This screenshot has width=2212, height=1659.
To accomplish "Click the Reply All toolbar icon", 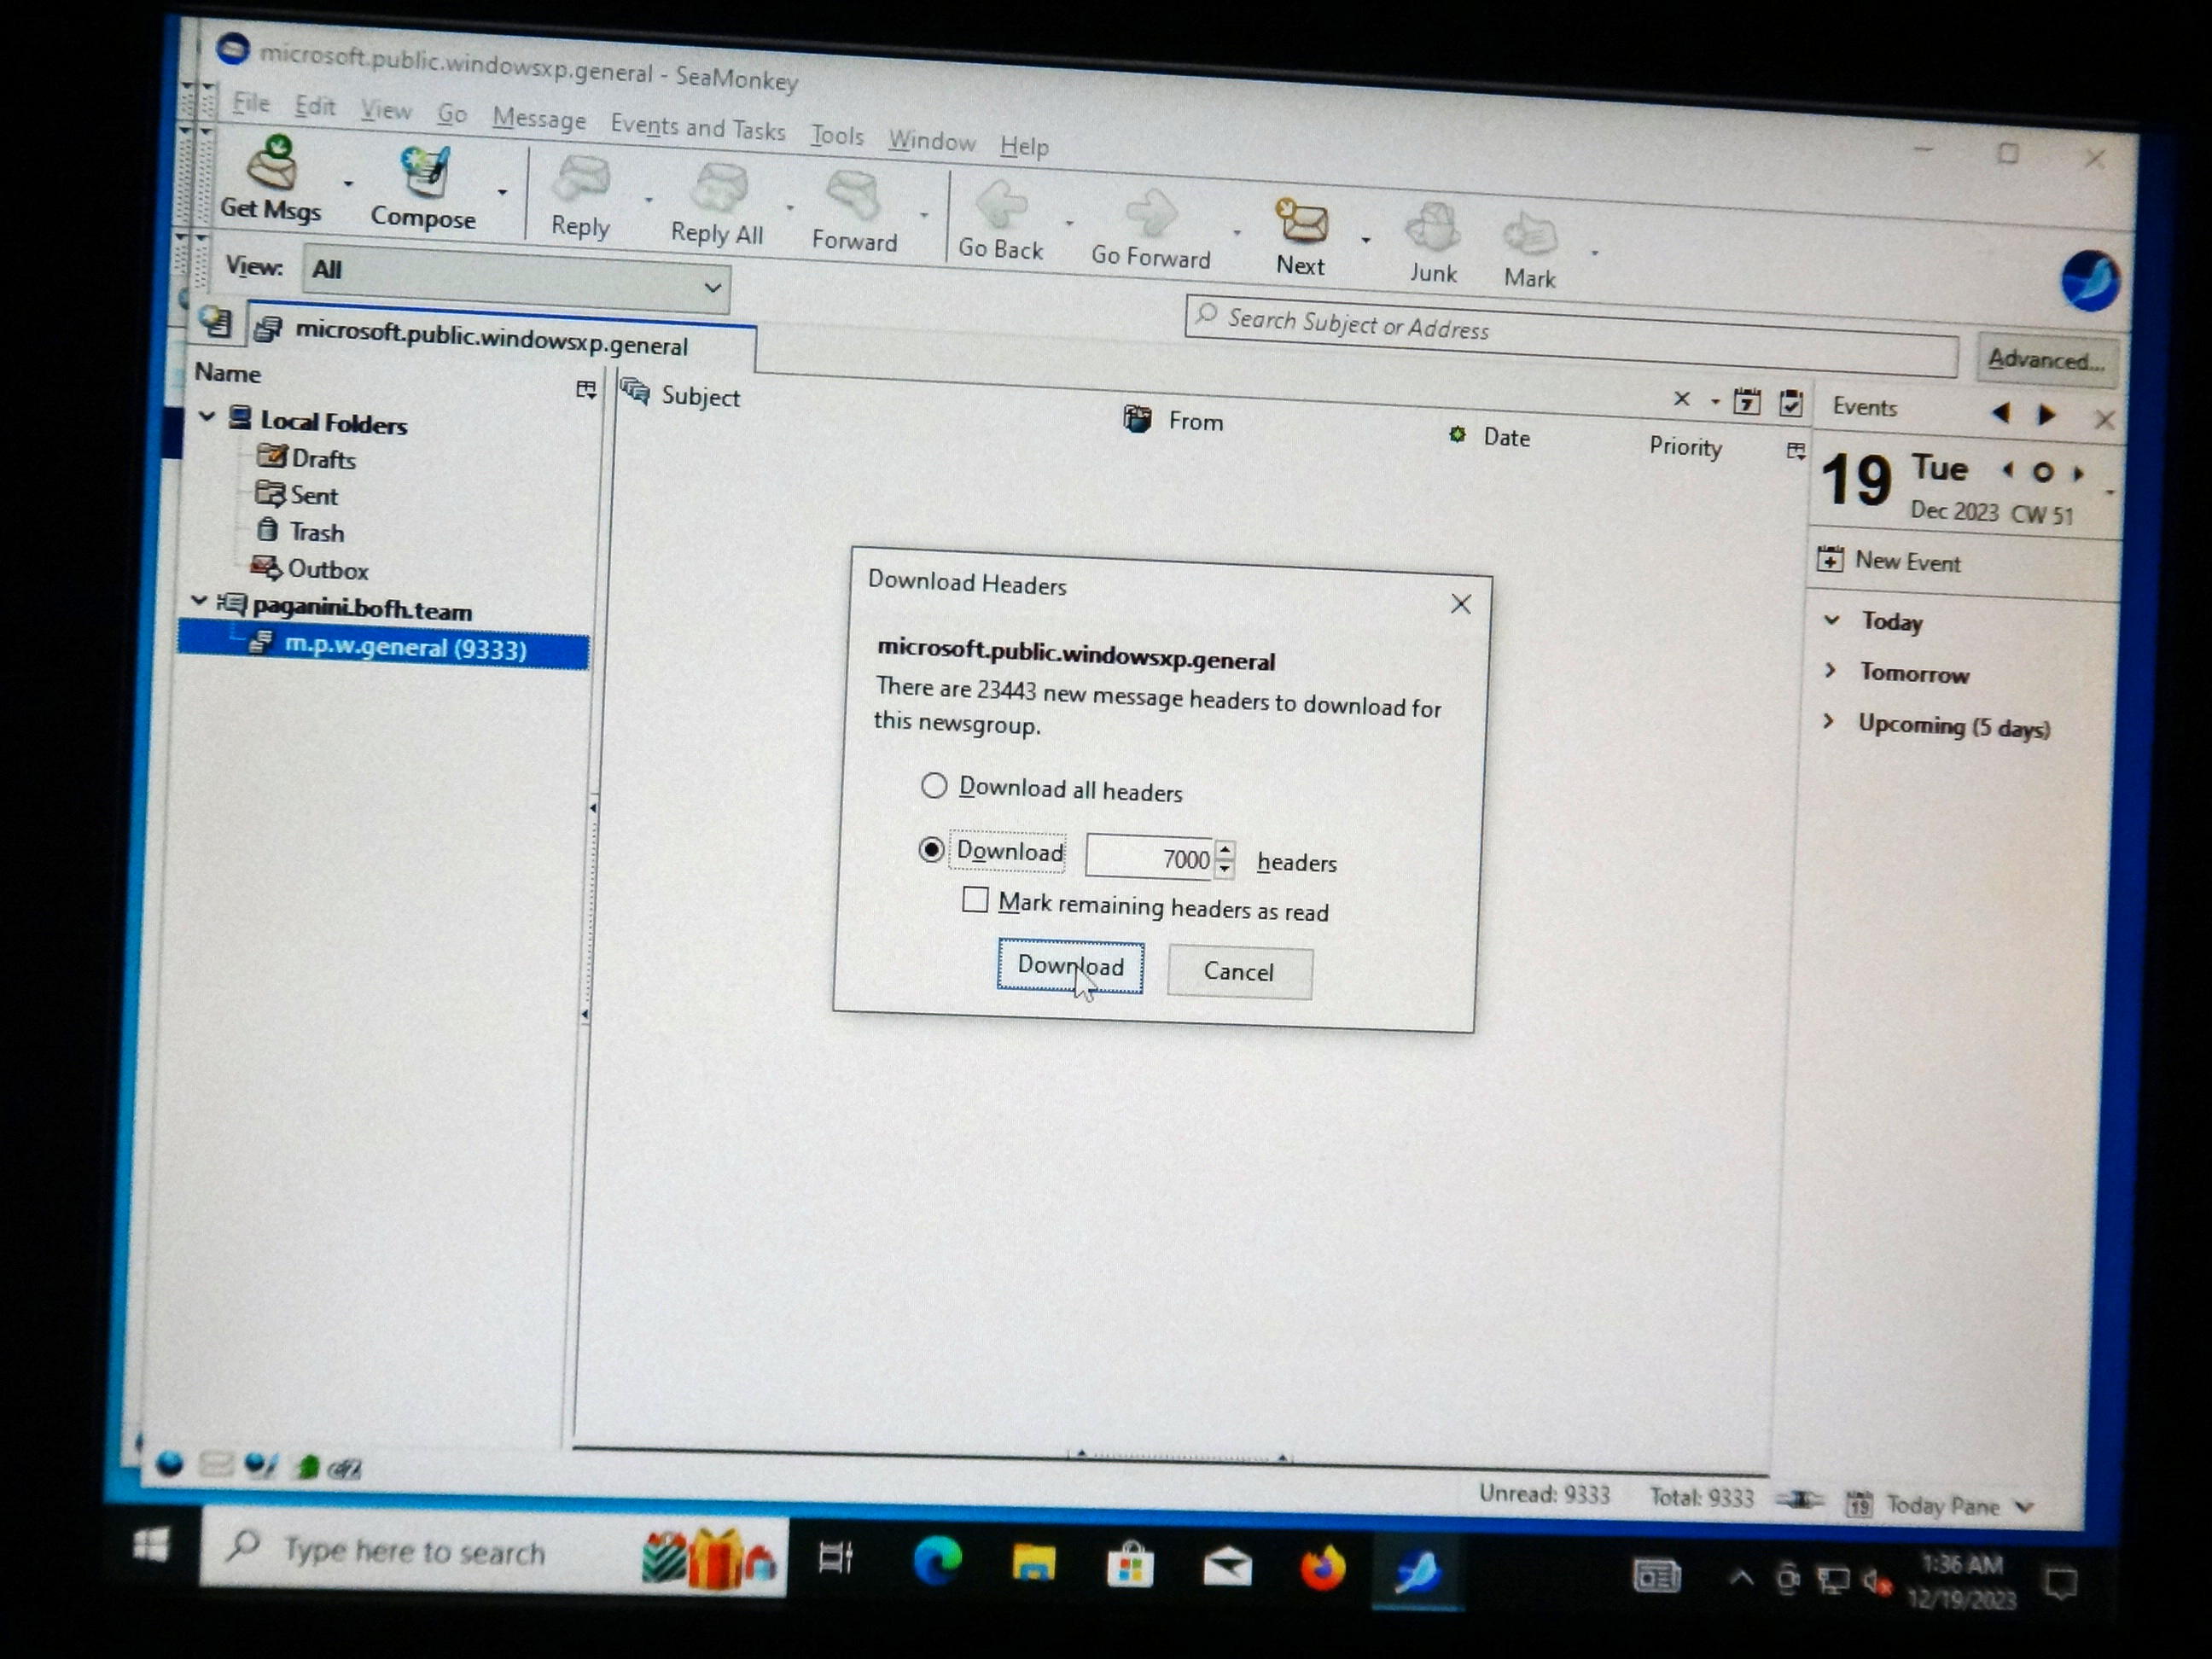I will pyautogui.click(x=720, y=189).
